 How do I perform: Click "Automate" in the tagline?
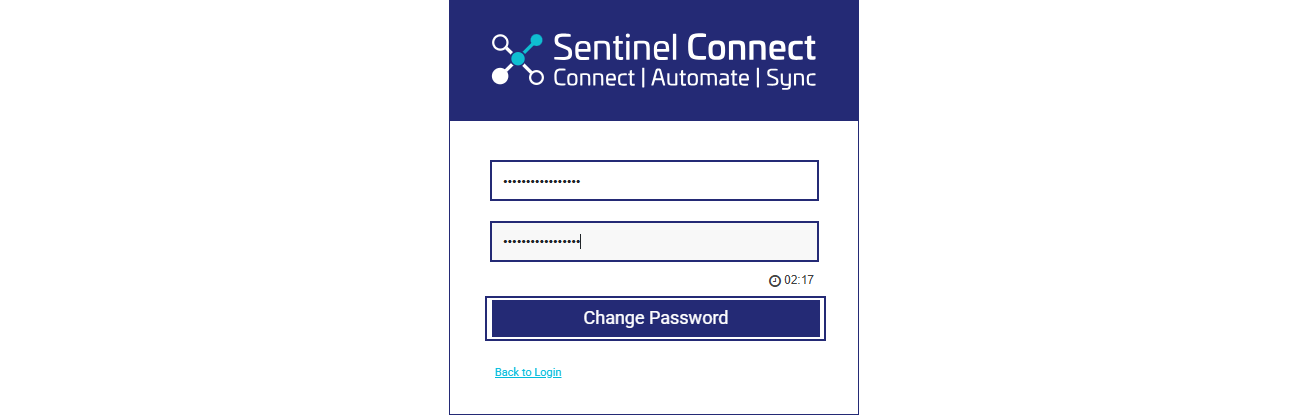click(700, 78)
